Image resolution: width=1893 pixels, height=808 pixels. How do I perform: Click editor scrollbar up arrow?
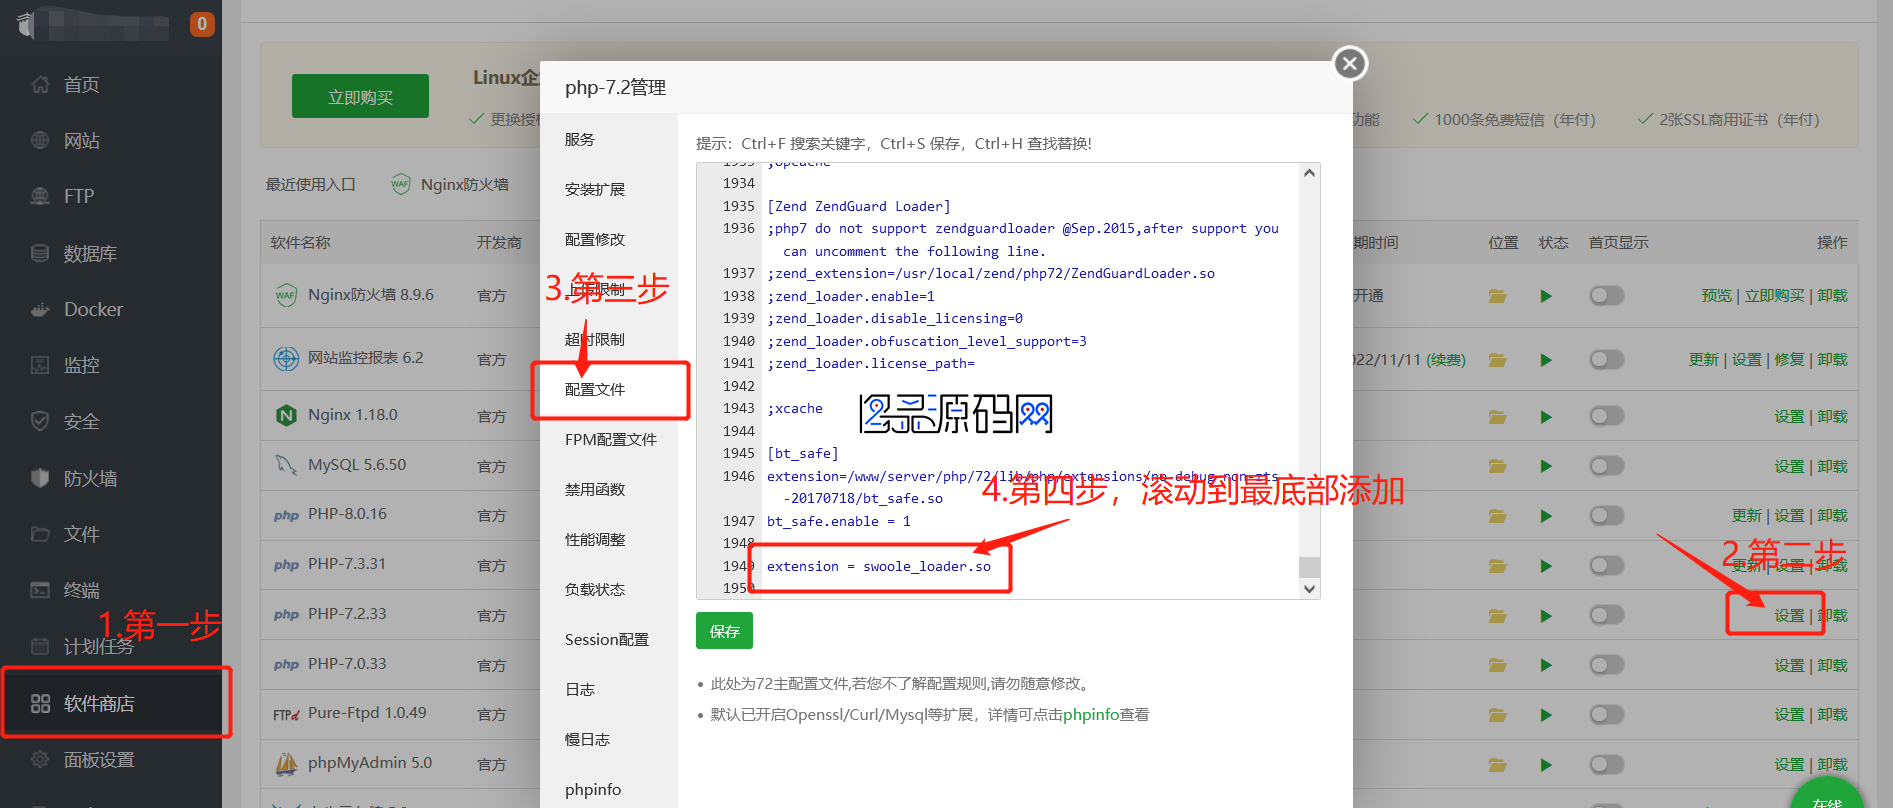(x=1309, y=173)
